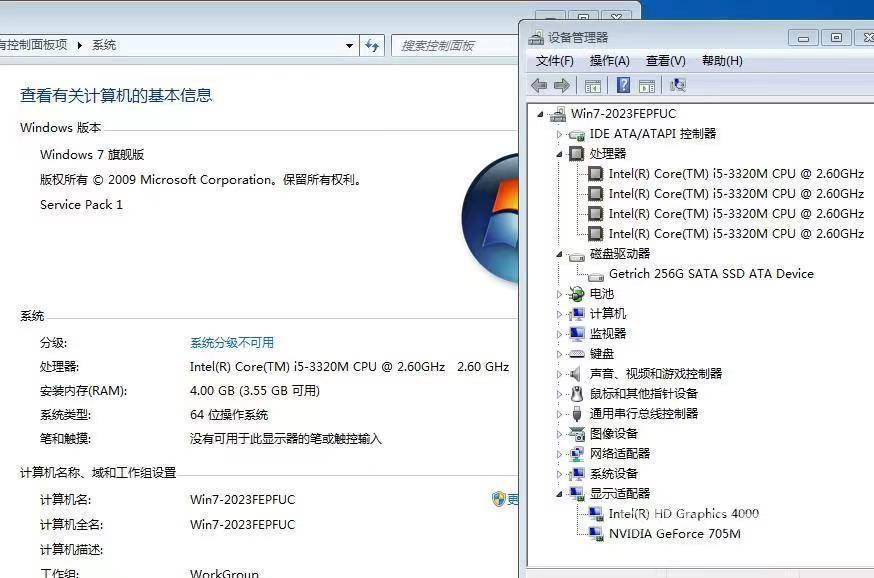Screen dimensions: 874x578
Task: Expand the 计算机 node
Action: (x=559, y=314)
